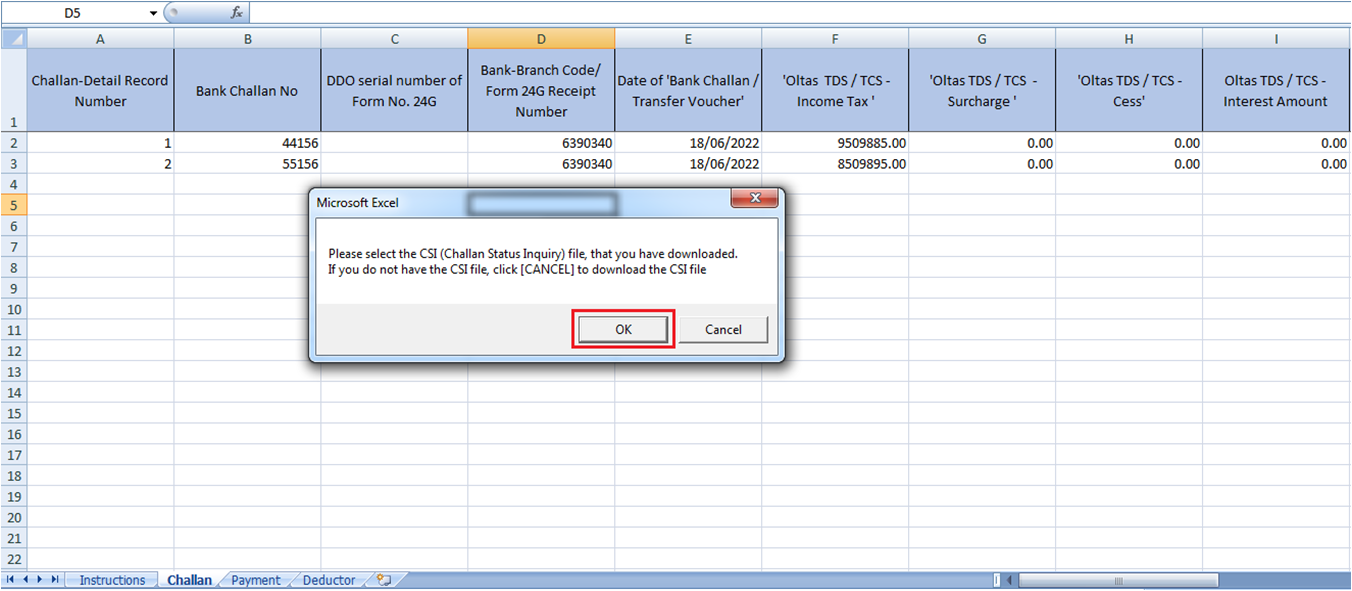Select the Challan sheet tab
This screenshot has height=591, width=1352.
coord(189,579)
